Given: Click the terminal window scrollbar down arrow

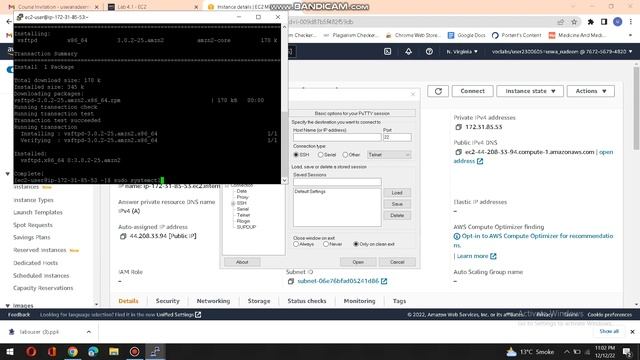Looking at the screenshot, I should point(284,180).
